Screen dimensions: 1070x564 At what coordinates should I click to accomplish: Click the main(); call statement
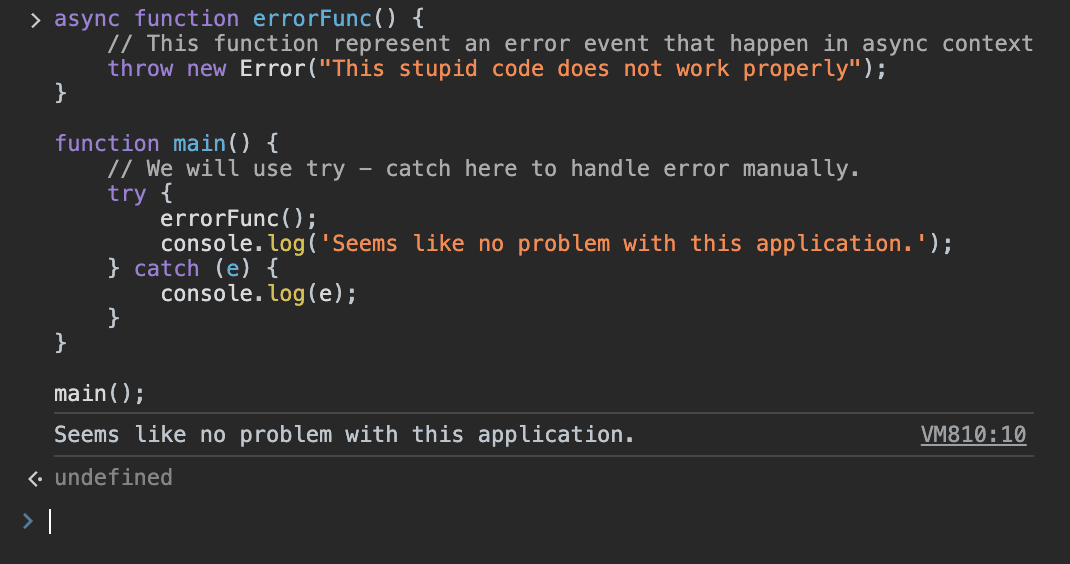(100, 393)
